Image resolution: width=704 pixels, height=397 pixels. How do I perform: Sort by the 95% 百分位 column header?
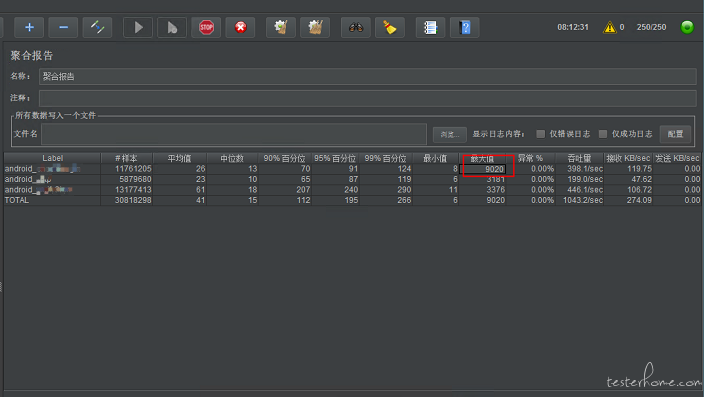pos(335,158)
